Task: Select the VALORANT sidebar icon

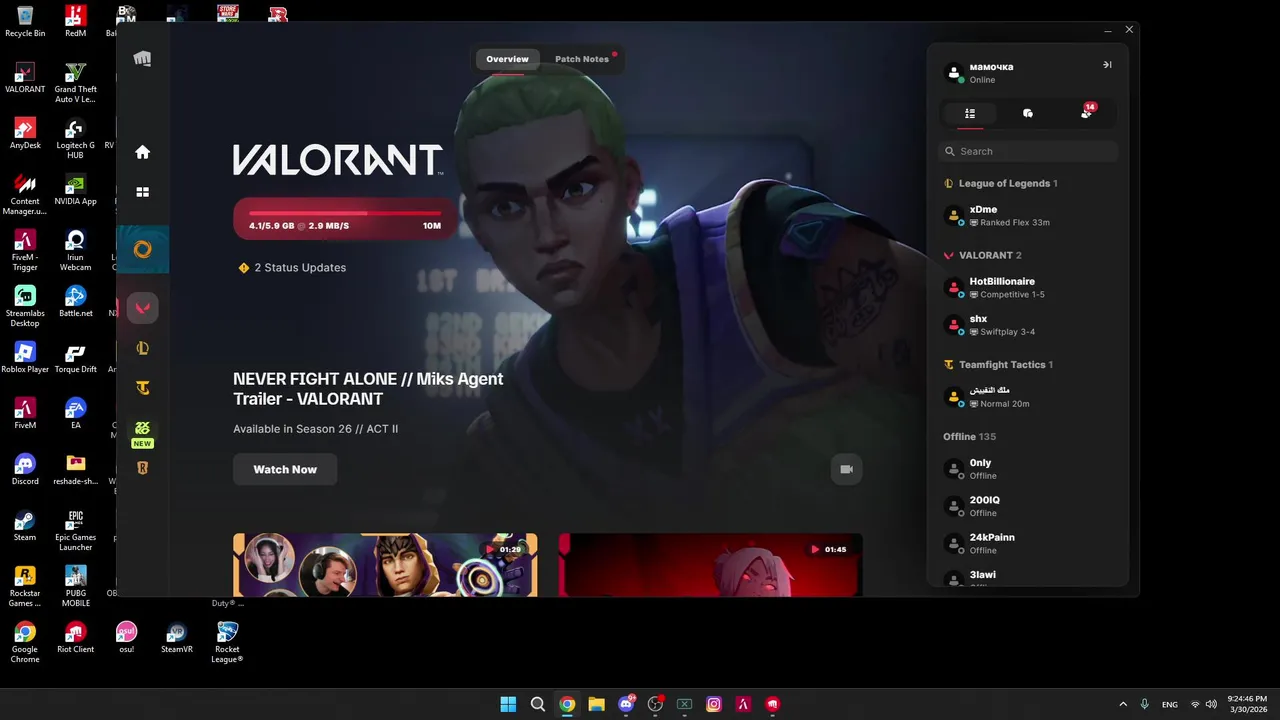Action: [143, 308]
